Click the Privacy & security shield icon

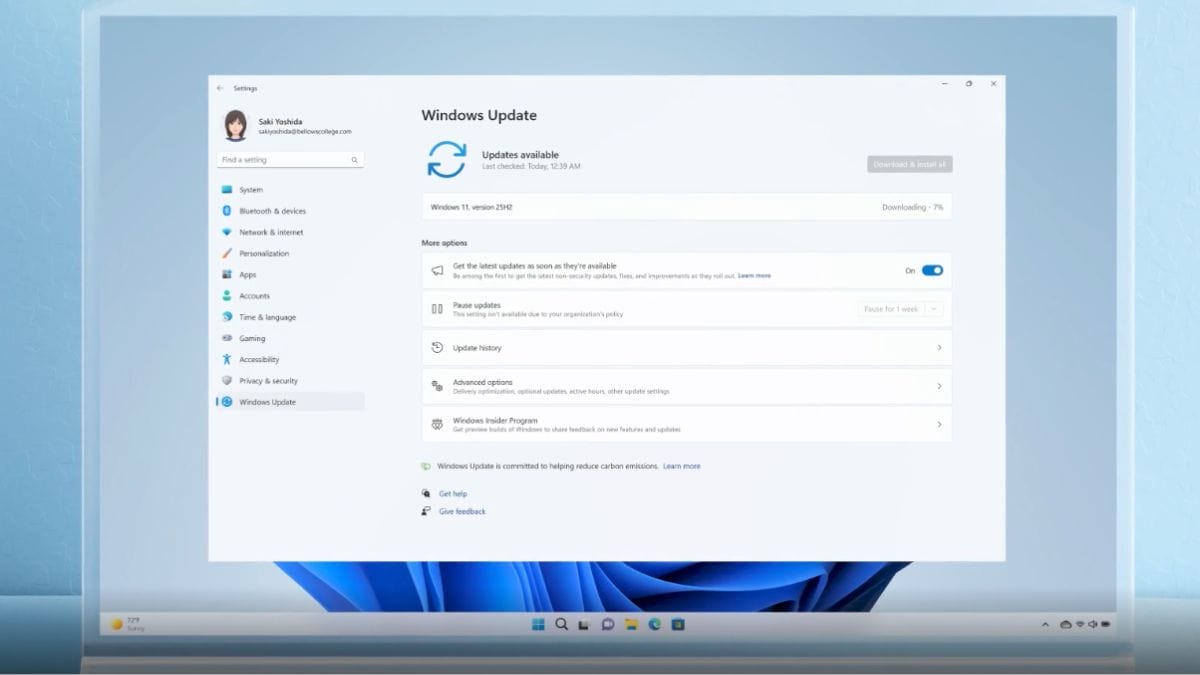[x=227, y=381]
